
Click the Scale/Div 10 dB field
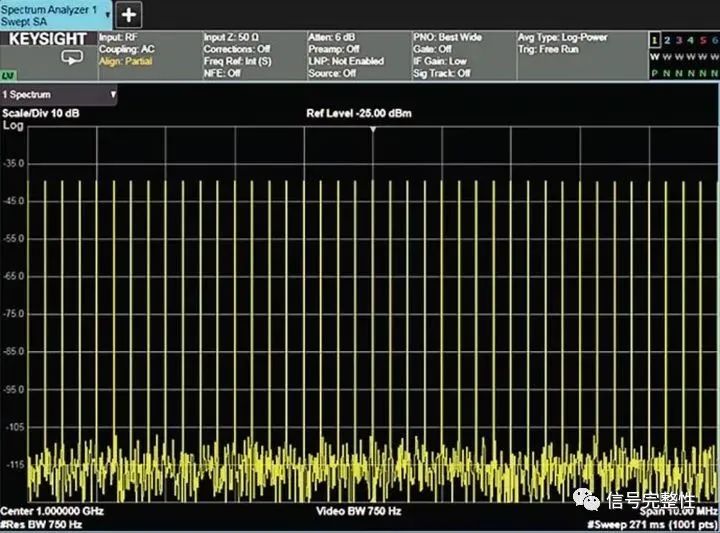pos(41,113)
